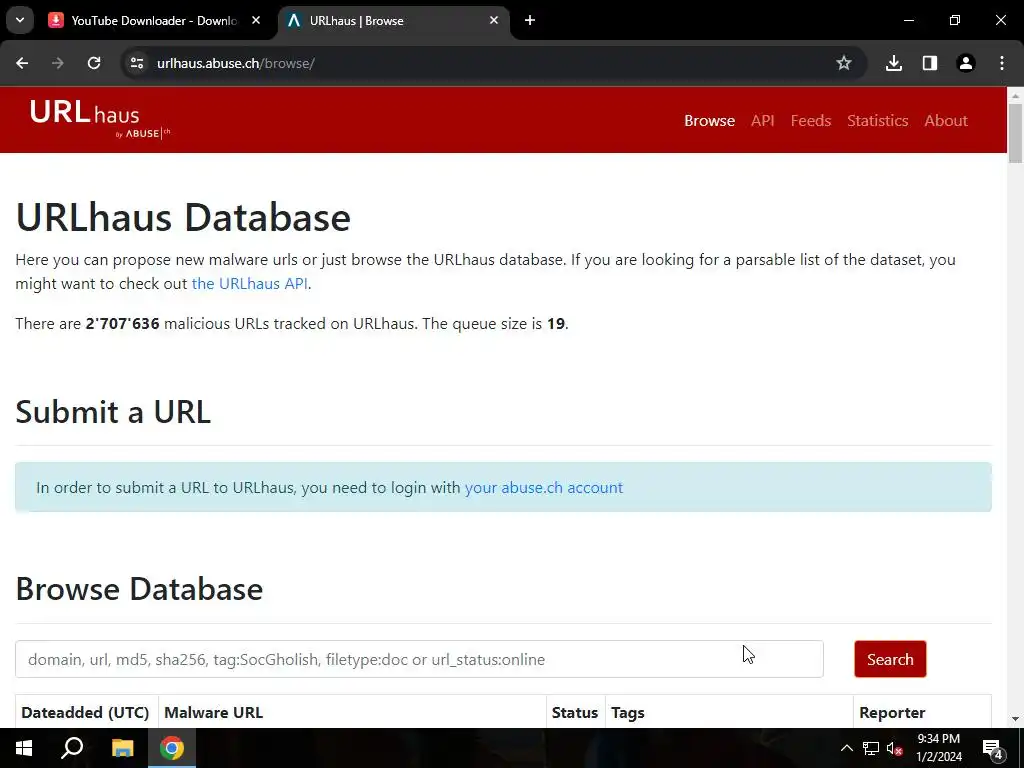1024x768 pixels.
Task: Click the browser forward arrow
Action: click(x=58, y=63)
